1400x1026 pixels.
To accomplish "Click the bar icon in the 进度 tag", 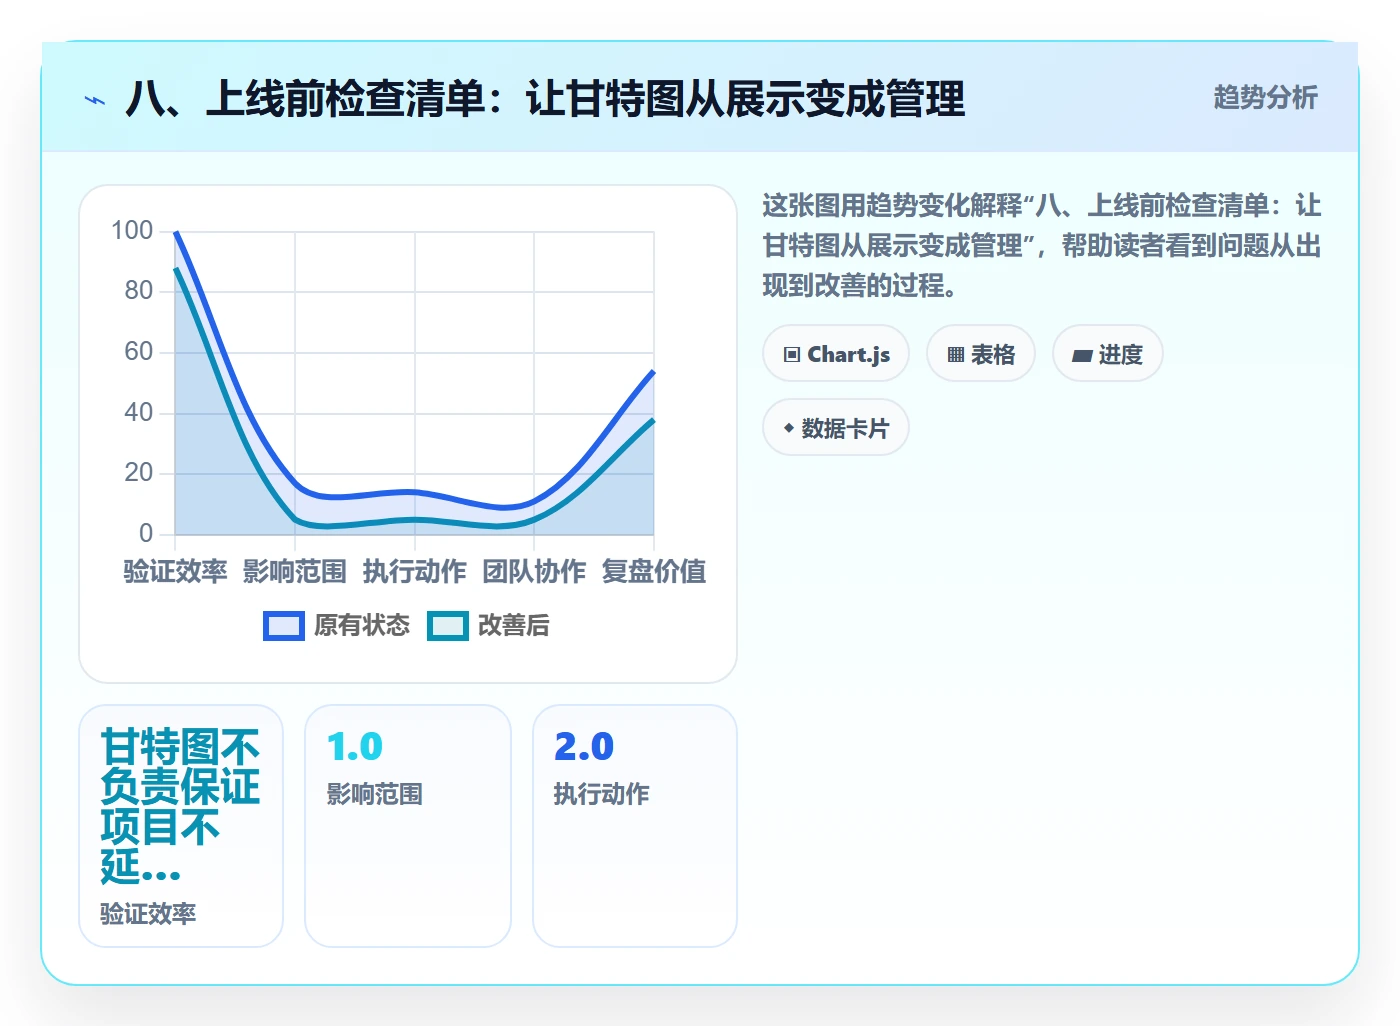I will 1082,355.
